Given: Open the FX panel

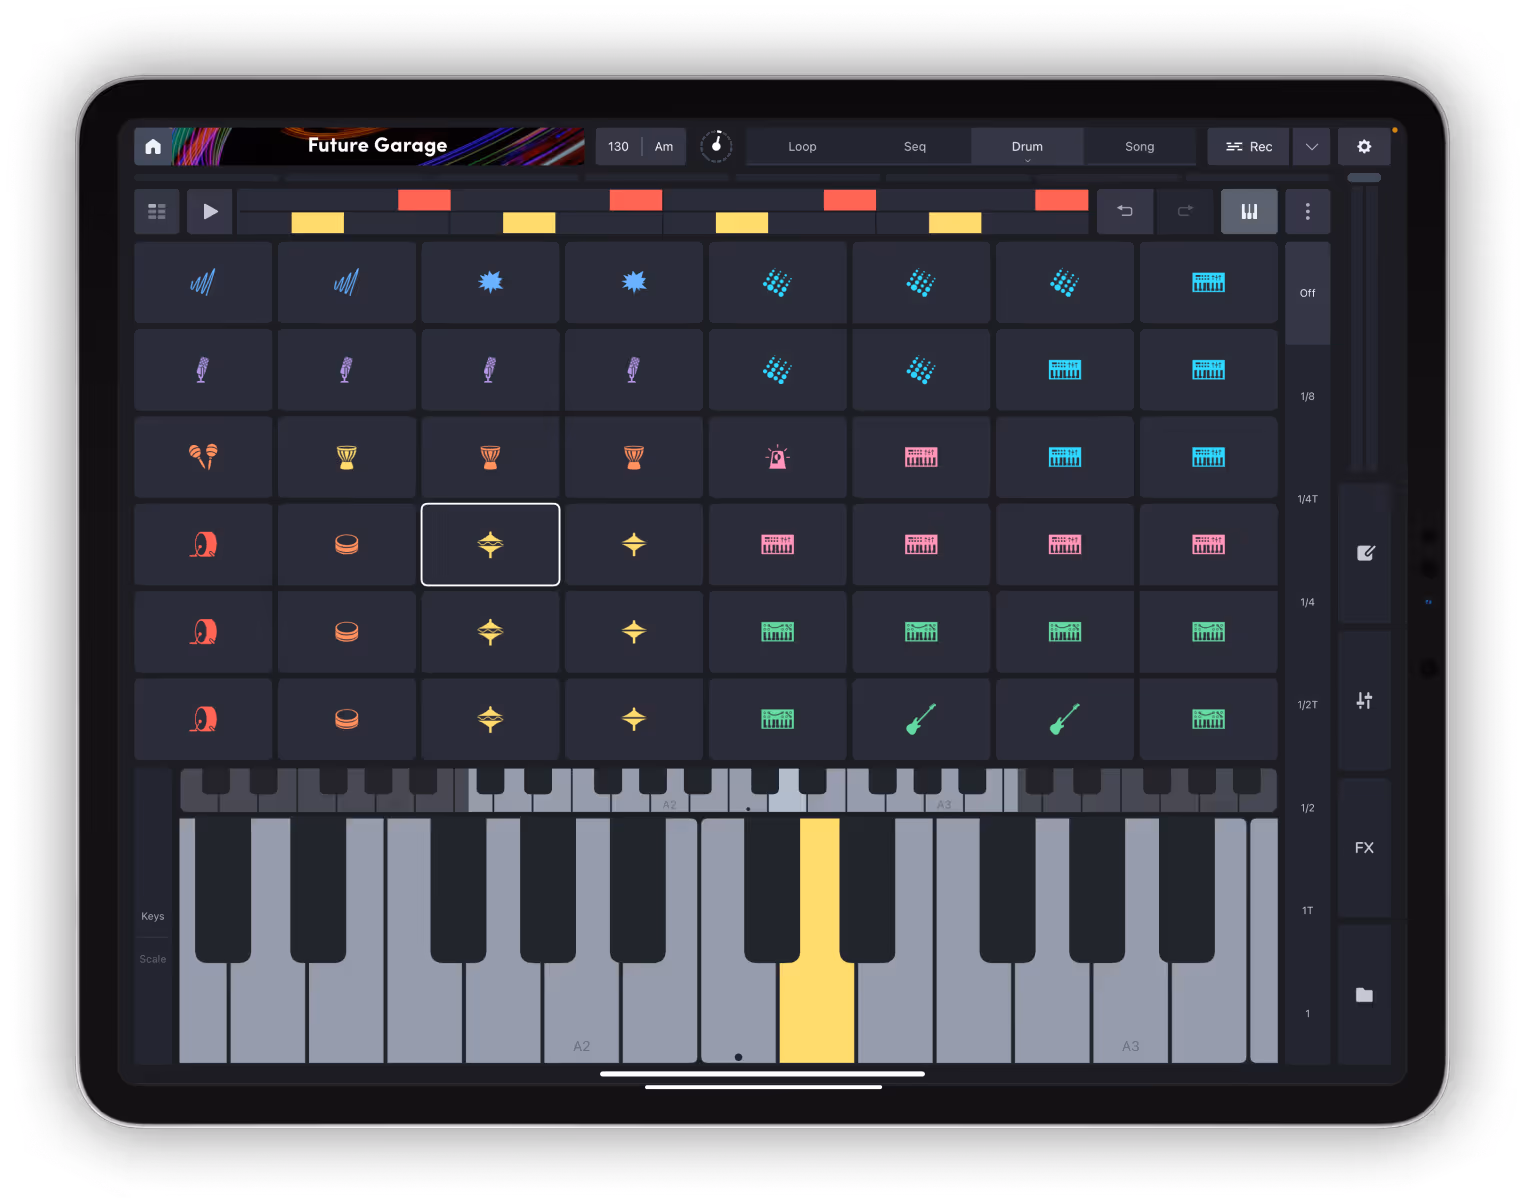Looking at the screenshot, I should [1364, 847].
